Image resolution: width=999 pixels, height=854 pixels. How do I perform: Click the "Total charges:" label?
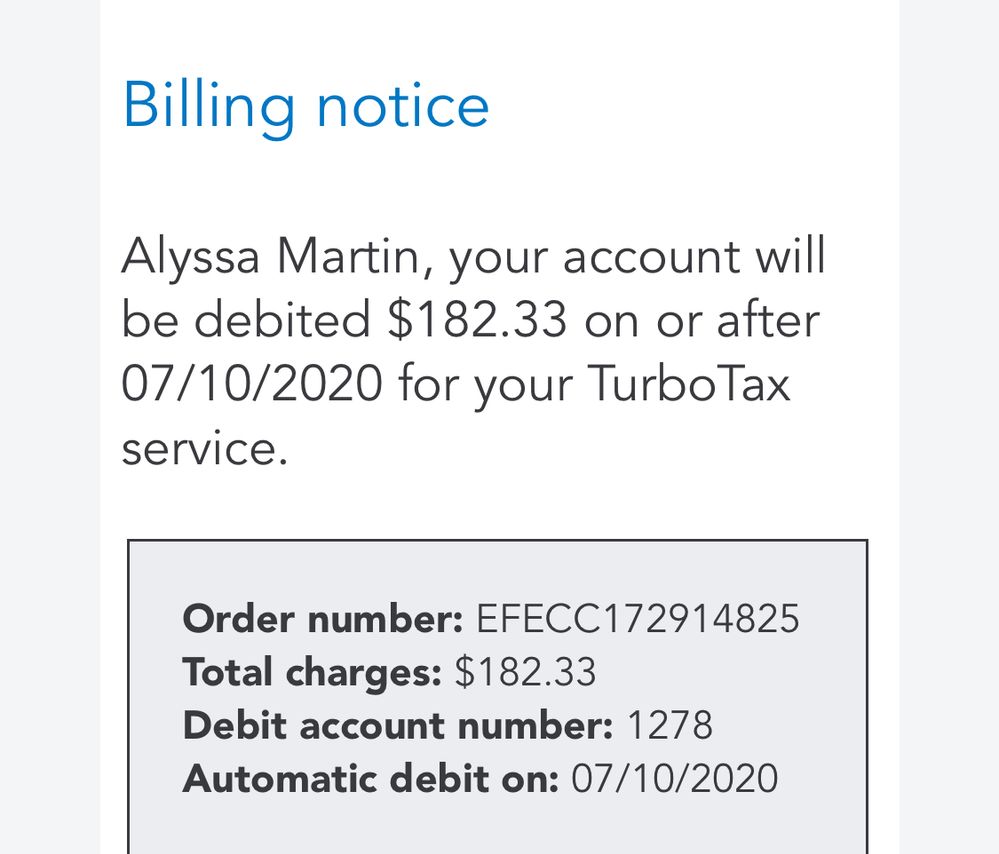311,672
